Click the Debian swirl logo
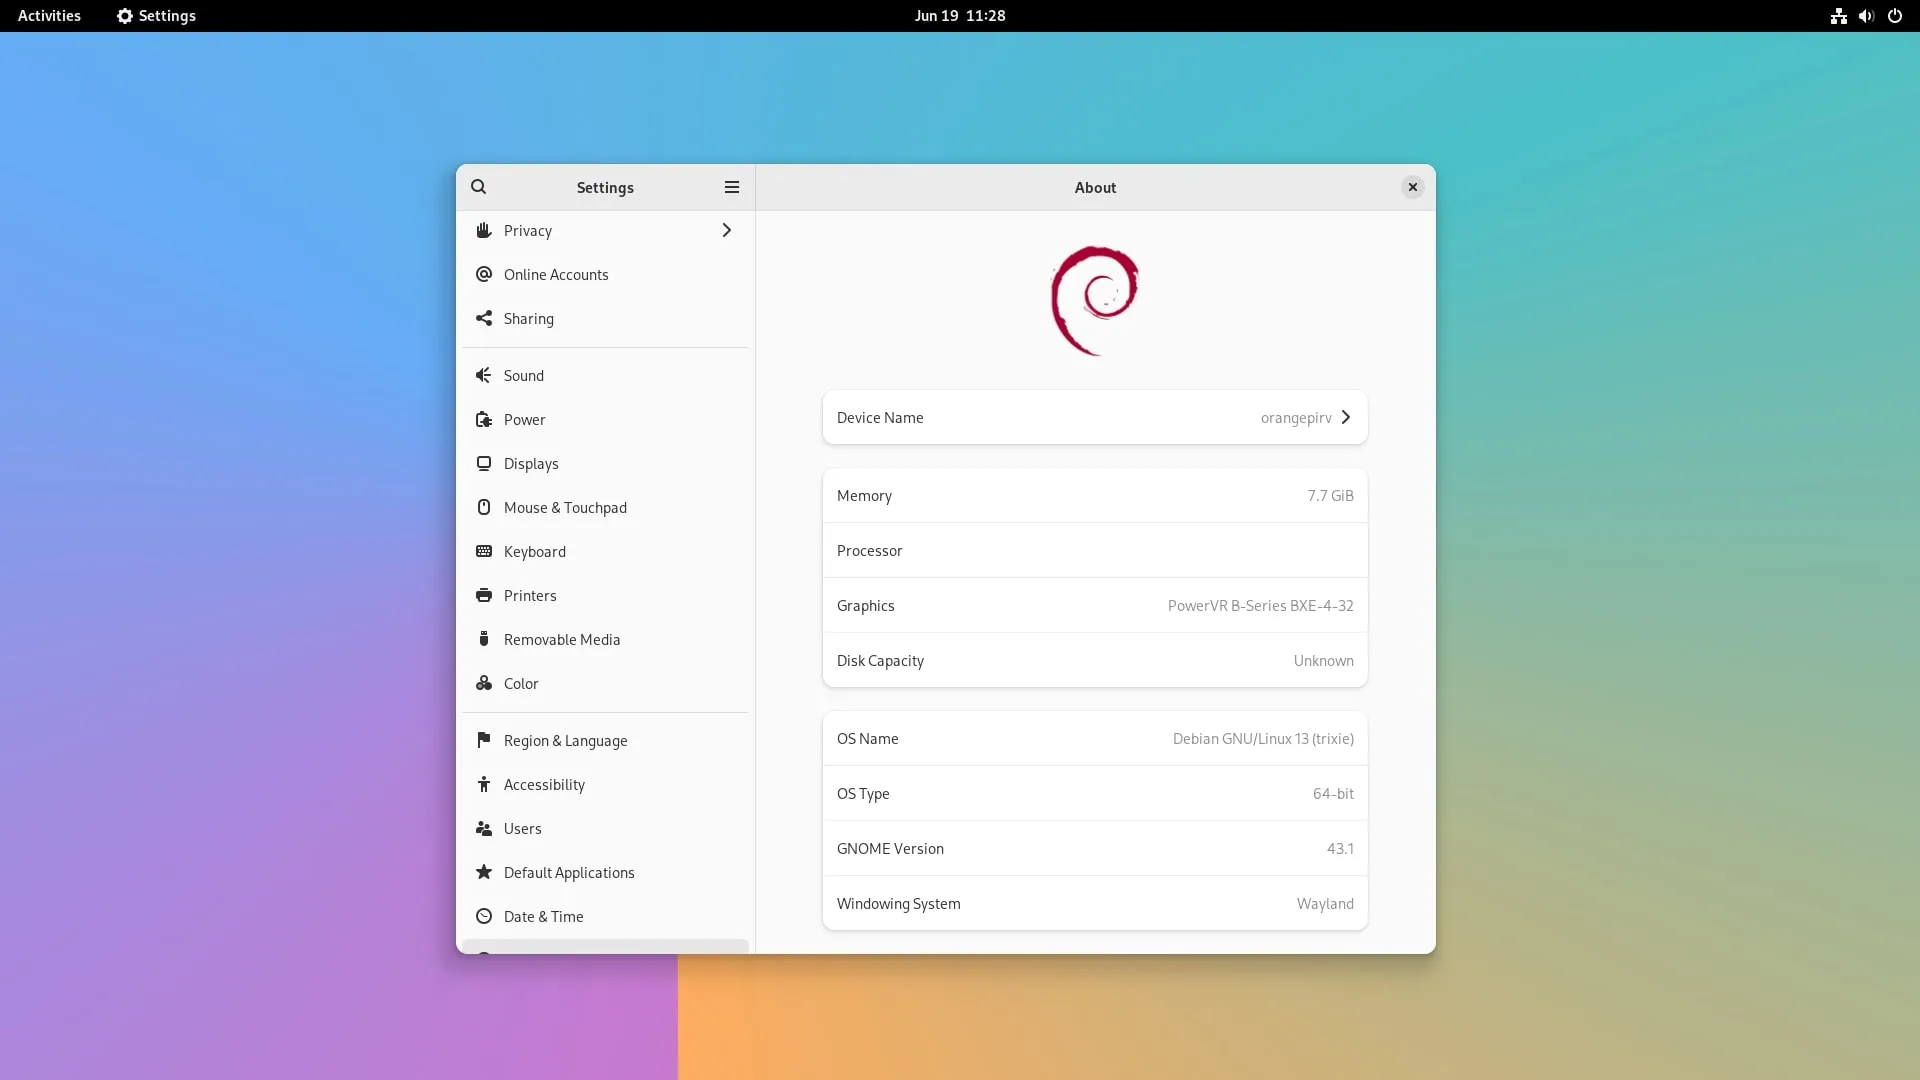Image resolution: width=1920 pixels, height=1080 pixels. (1094, 300)
